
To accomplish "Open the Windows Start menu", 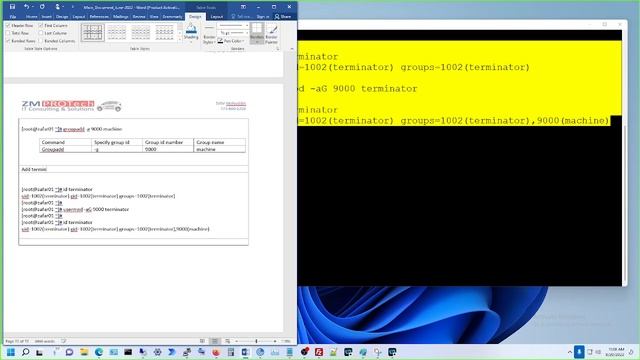I will pyautogui.click(x=11, y=352).
